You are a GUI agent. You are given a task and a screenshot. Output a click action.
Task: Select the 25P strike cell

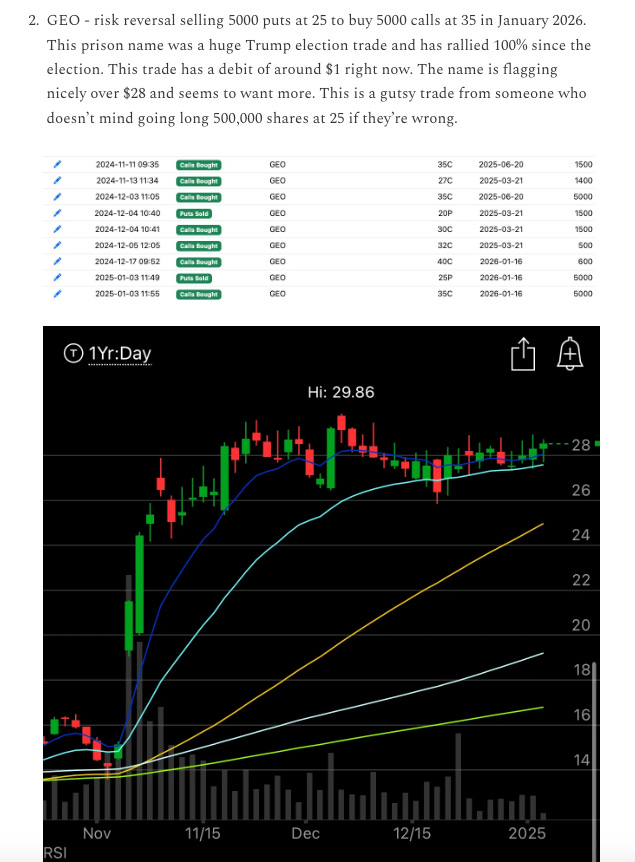[x=445, y=278]
